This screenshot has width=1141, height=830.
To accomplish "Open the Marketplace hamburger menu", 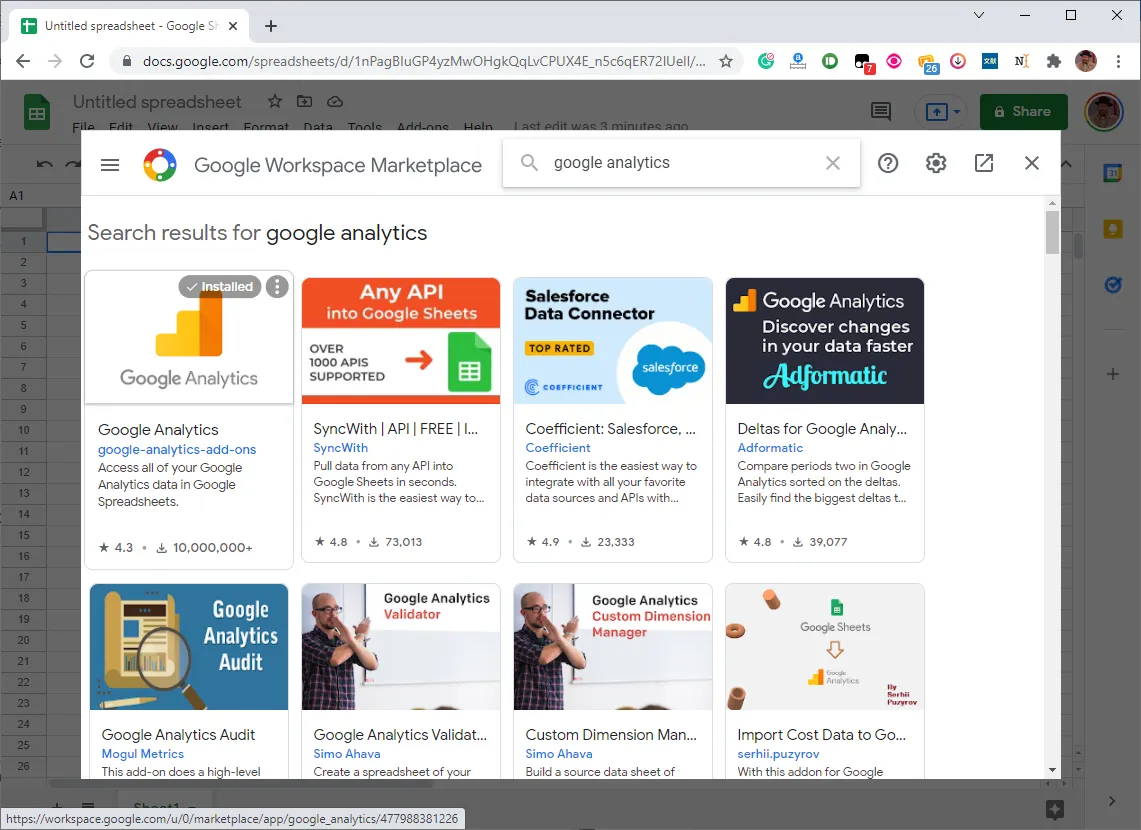I will [110, 165].
